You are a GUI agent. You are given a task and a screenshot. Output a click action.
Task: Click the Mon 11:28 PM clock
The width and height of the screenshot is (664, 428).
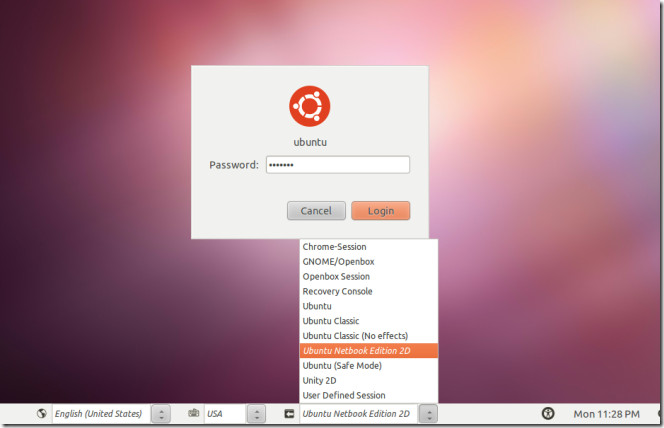(x=606, y=414)
